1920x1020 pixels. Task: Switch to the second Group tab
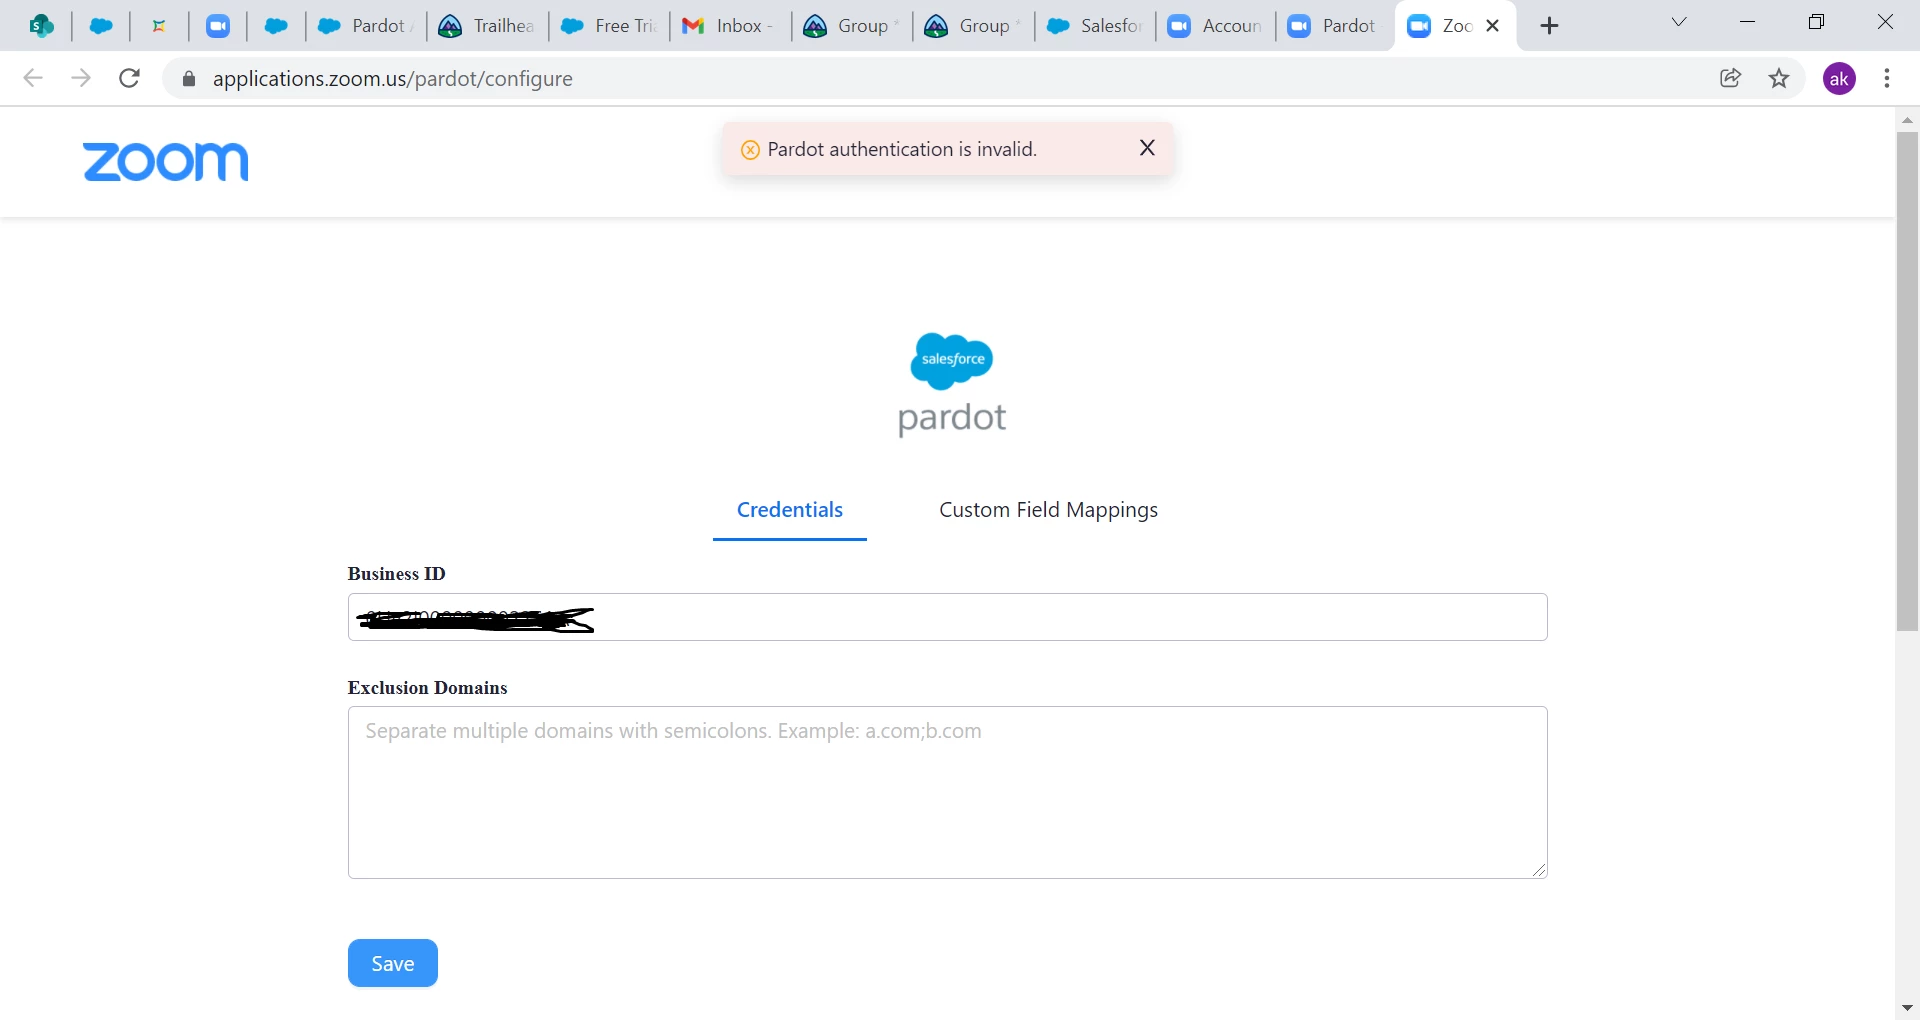click(974, 26)
